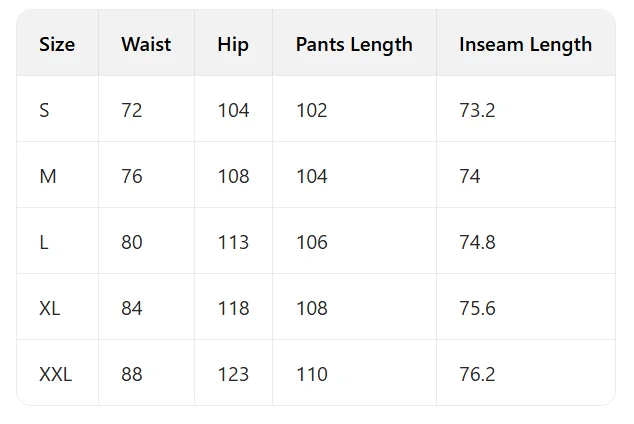634x424 pixels.
Task: Click hip value 123
Action: pos(233,374)
